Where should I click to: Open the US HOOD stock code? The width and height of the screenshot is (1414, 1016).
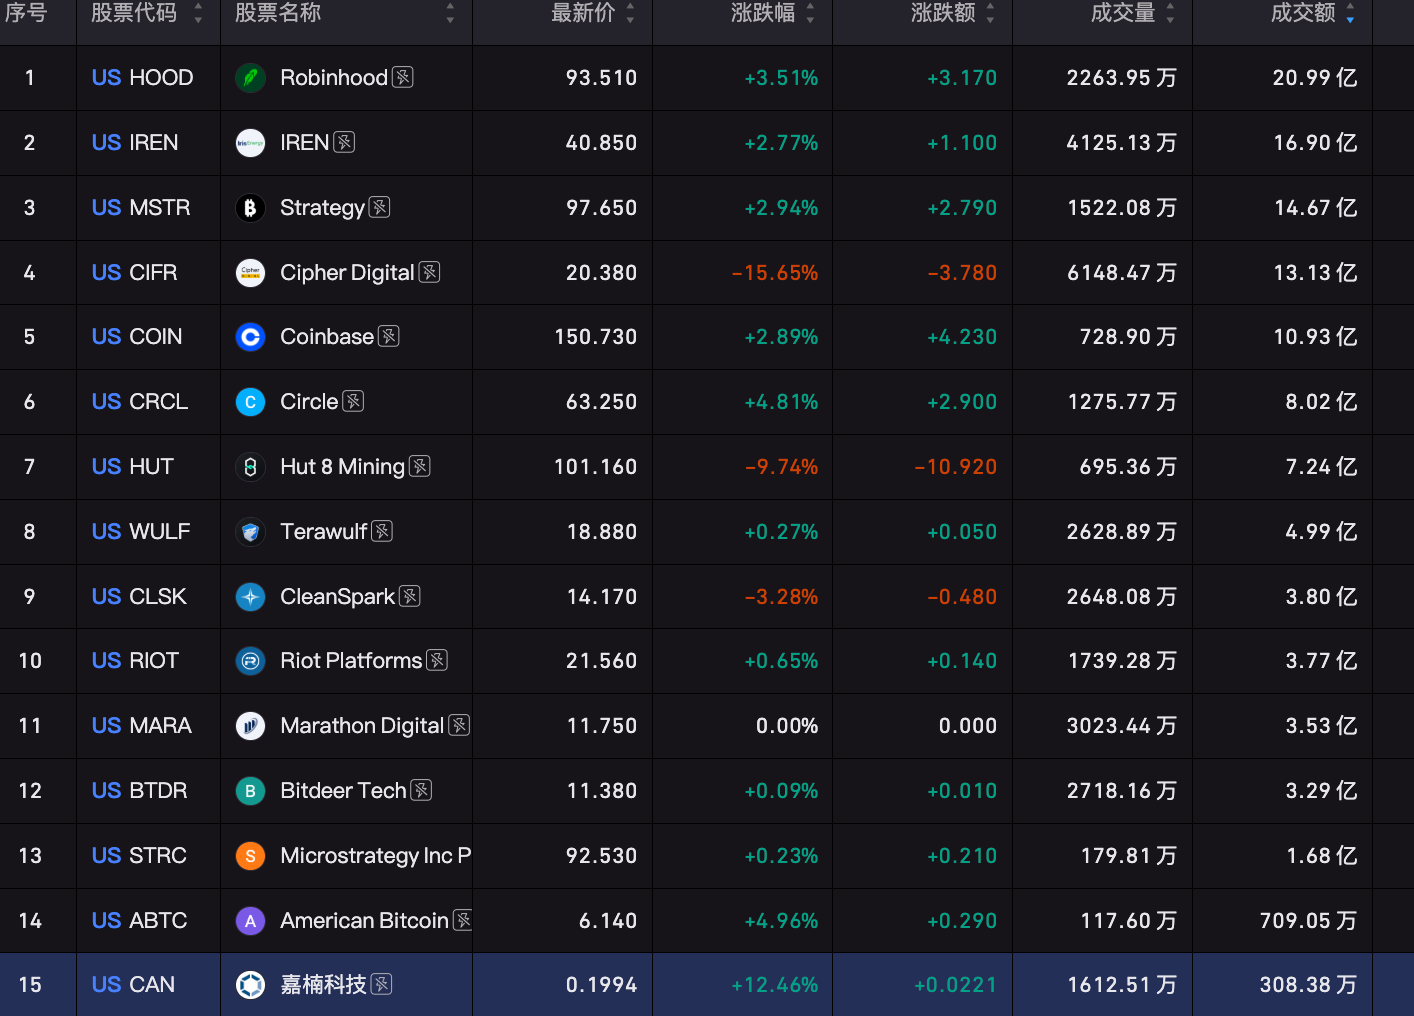pos(142,78)
